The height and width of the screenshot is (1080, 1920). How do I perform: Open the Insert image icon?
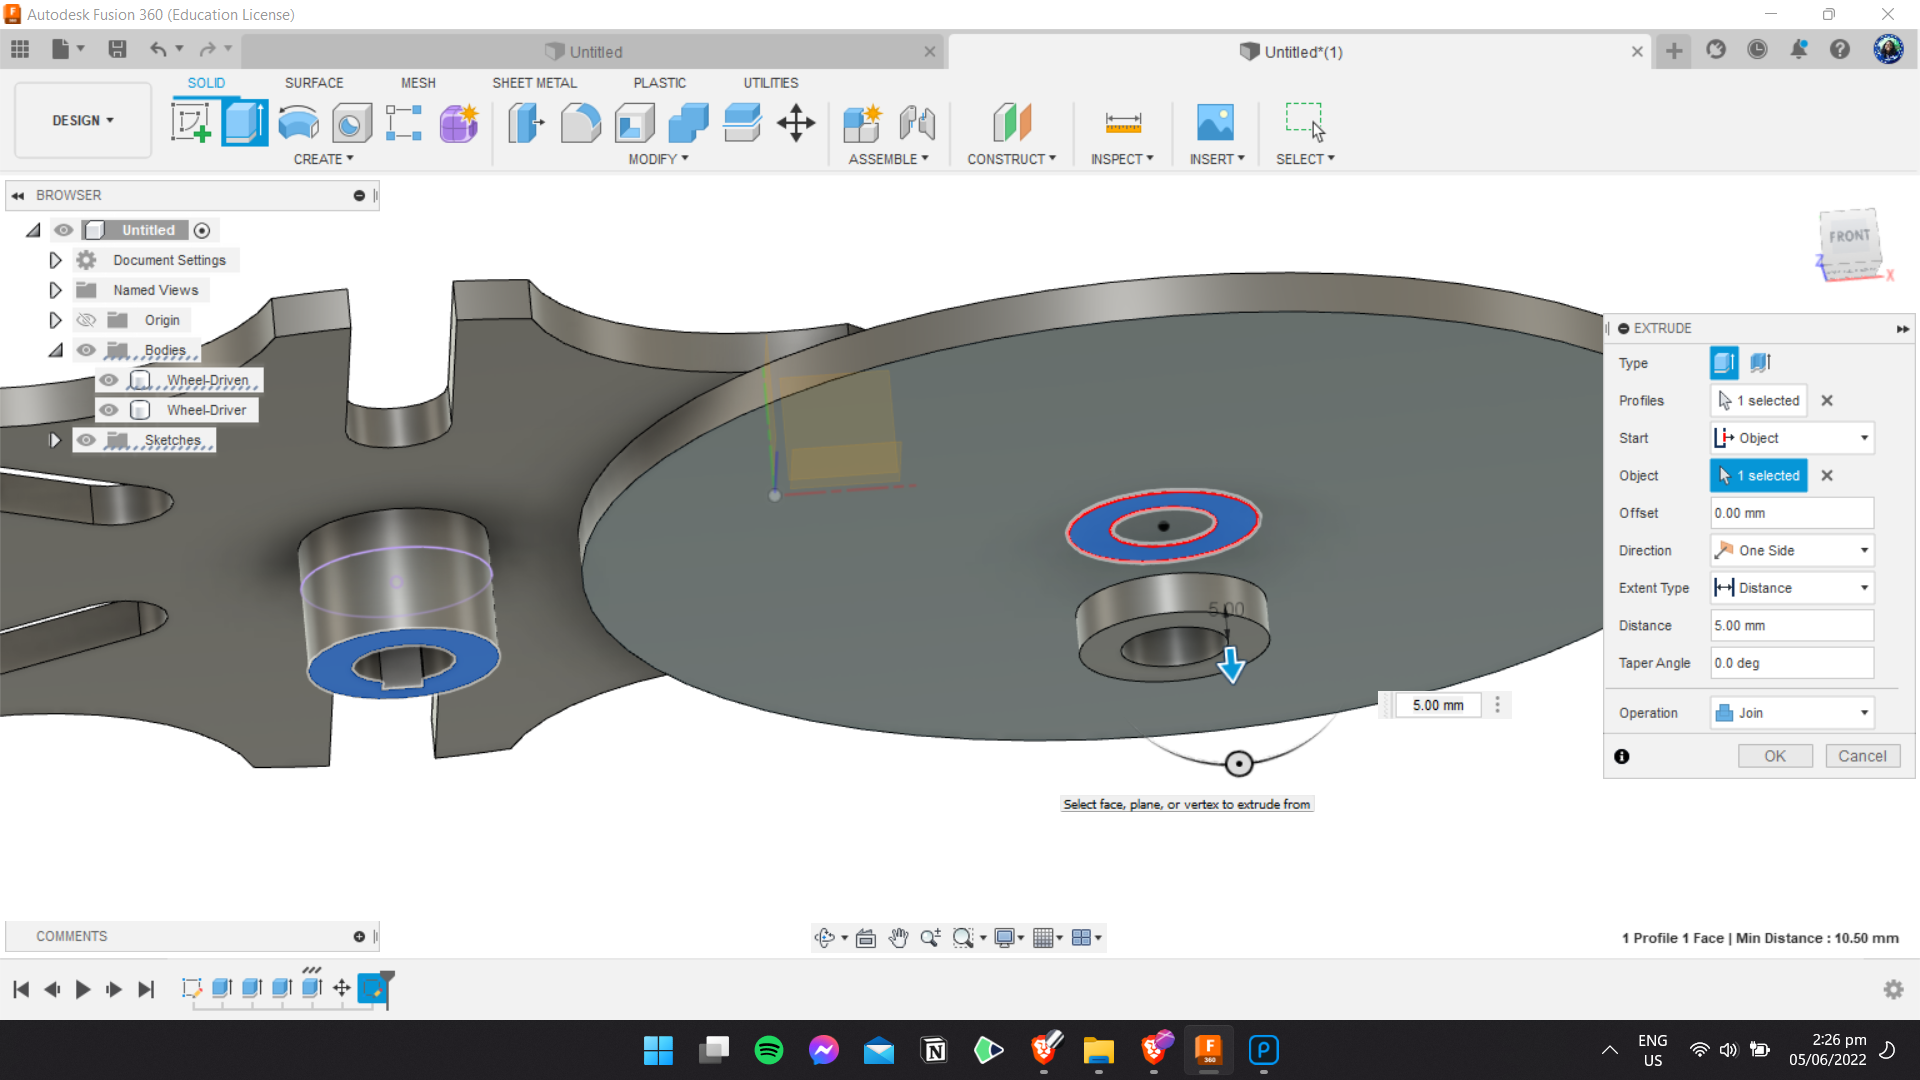click(1215, 123)
